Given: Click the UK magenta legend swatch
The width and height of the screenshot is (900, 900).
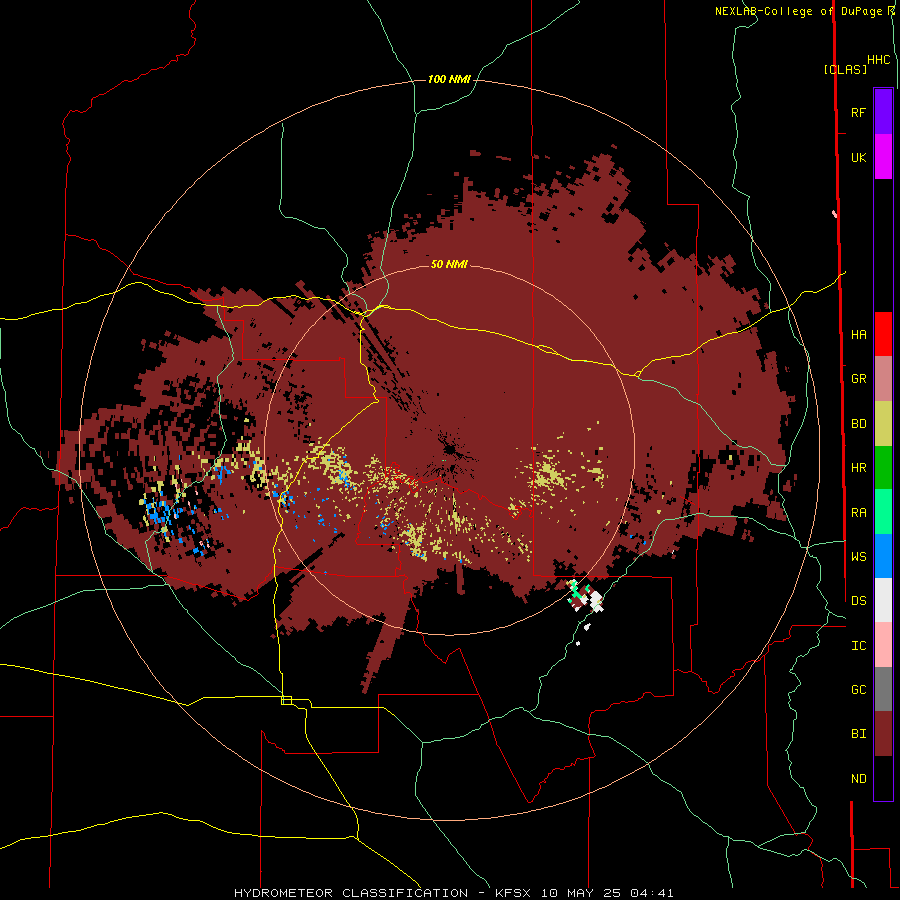Looking at the screenshot, I should click(x=883, y=157).
